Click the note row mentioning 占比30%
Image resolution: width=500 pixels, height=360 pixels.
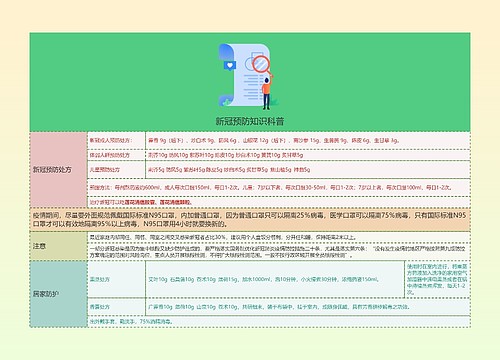click(x=279, y=237)
